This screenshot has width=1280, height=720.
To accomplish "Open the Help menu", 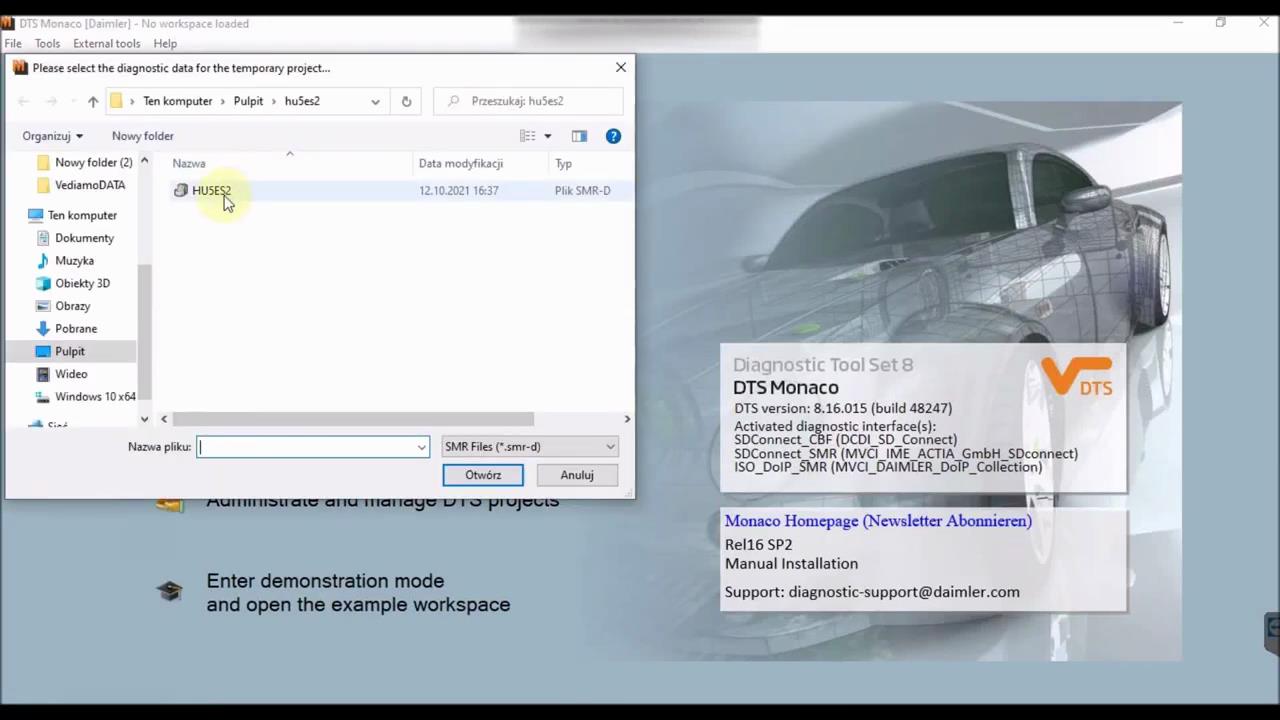I will 165,43.
